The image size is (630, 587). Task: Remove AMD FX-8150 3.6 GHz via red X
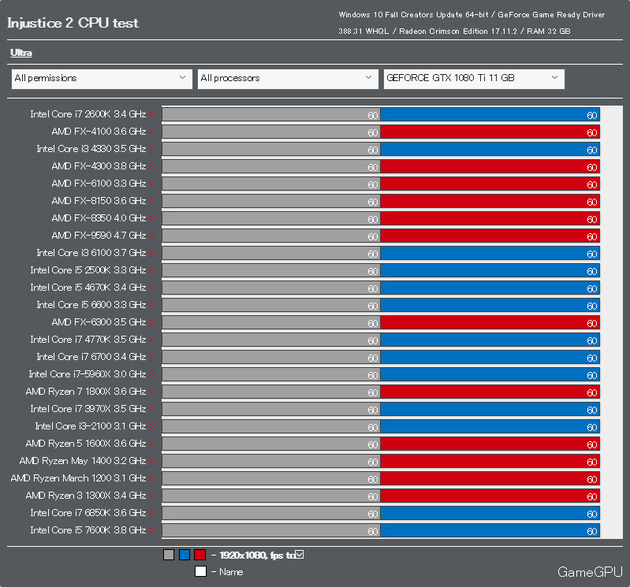pos(152,201)
